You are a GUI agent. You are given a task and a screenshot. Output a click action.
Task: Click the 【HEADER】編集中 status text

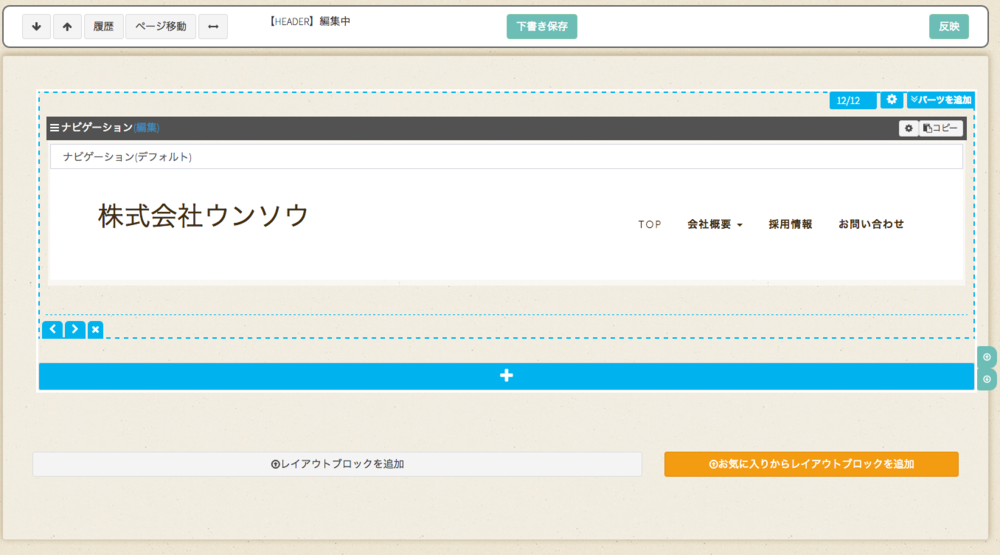click(x=309, y=22)
